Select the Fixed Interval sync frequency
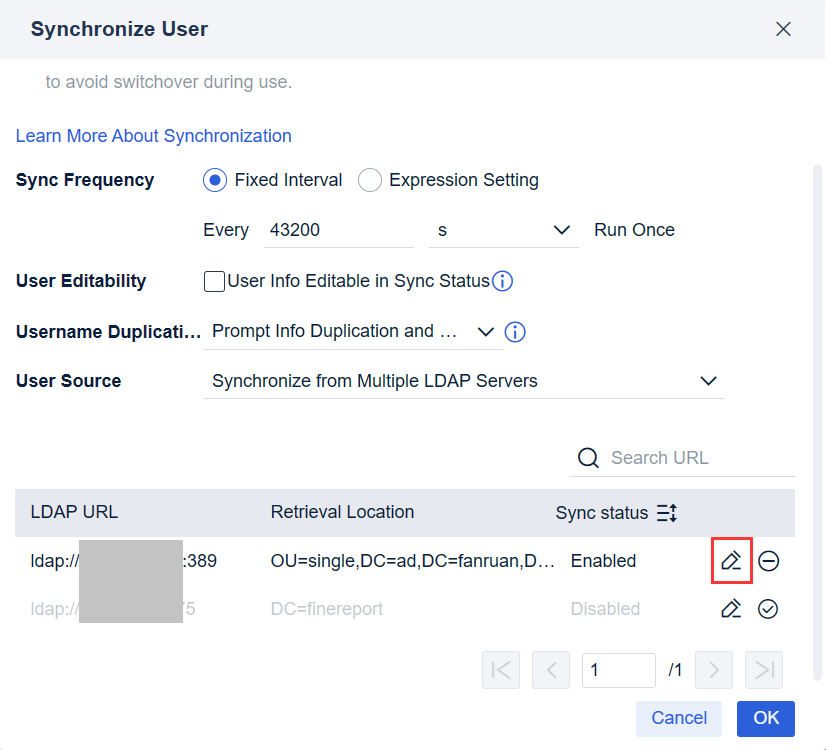This screenshot has height=750, width=826. [x=214, y=180]
